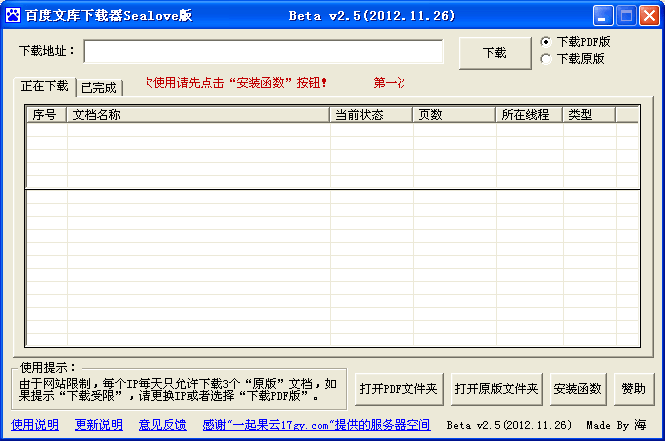Minimize the window using title bar button

click(x=603, y=15)
